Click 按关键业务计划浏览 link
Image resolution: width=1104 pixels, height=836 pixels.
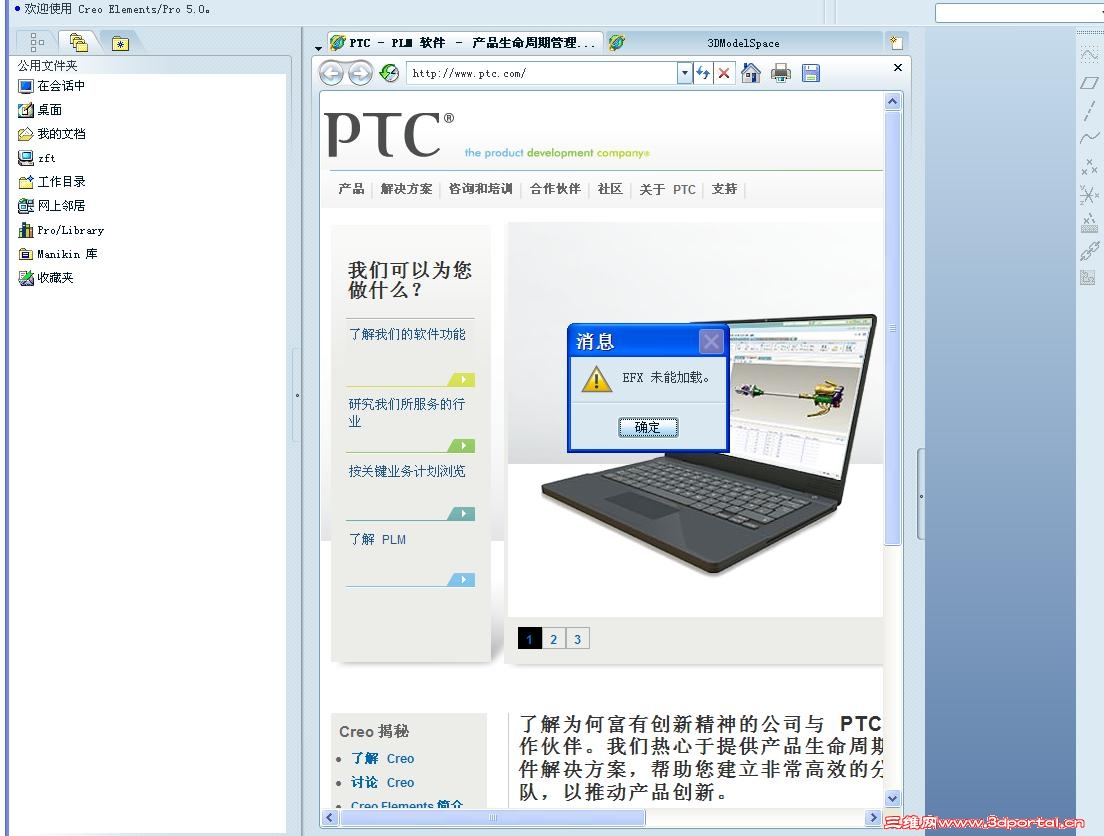(407, 471)
